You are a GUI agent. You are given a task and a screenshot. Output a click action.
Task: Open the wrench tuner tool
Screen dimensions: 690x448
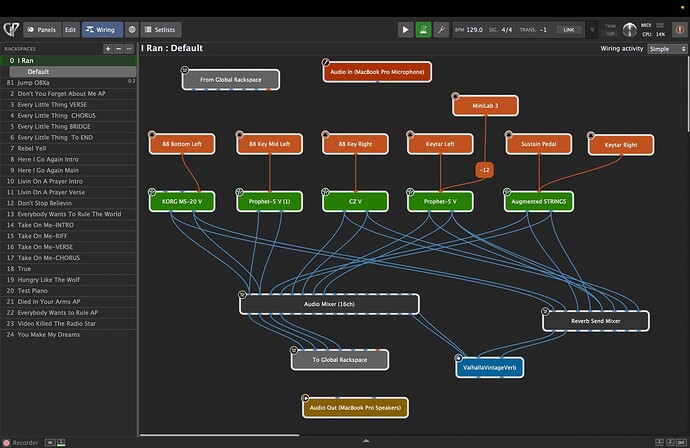[441, 29]
